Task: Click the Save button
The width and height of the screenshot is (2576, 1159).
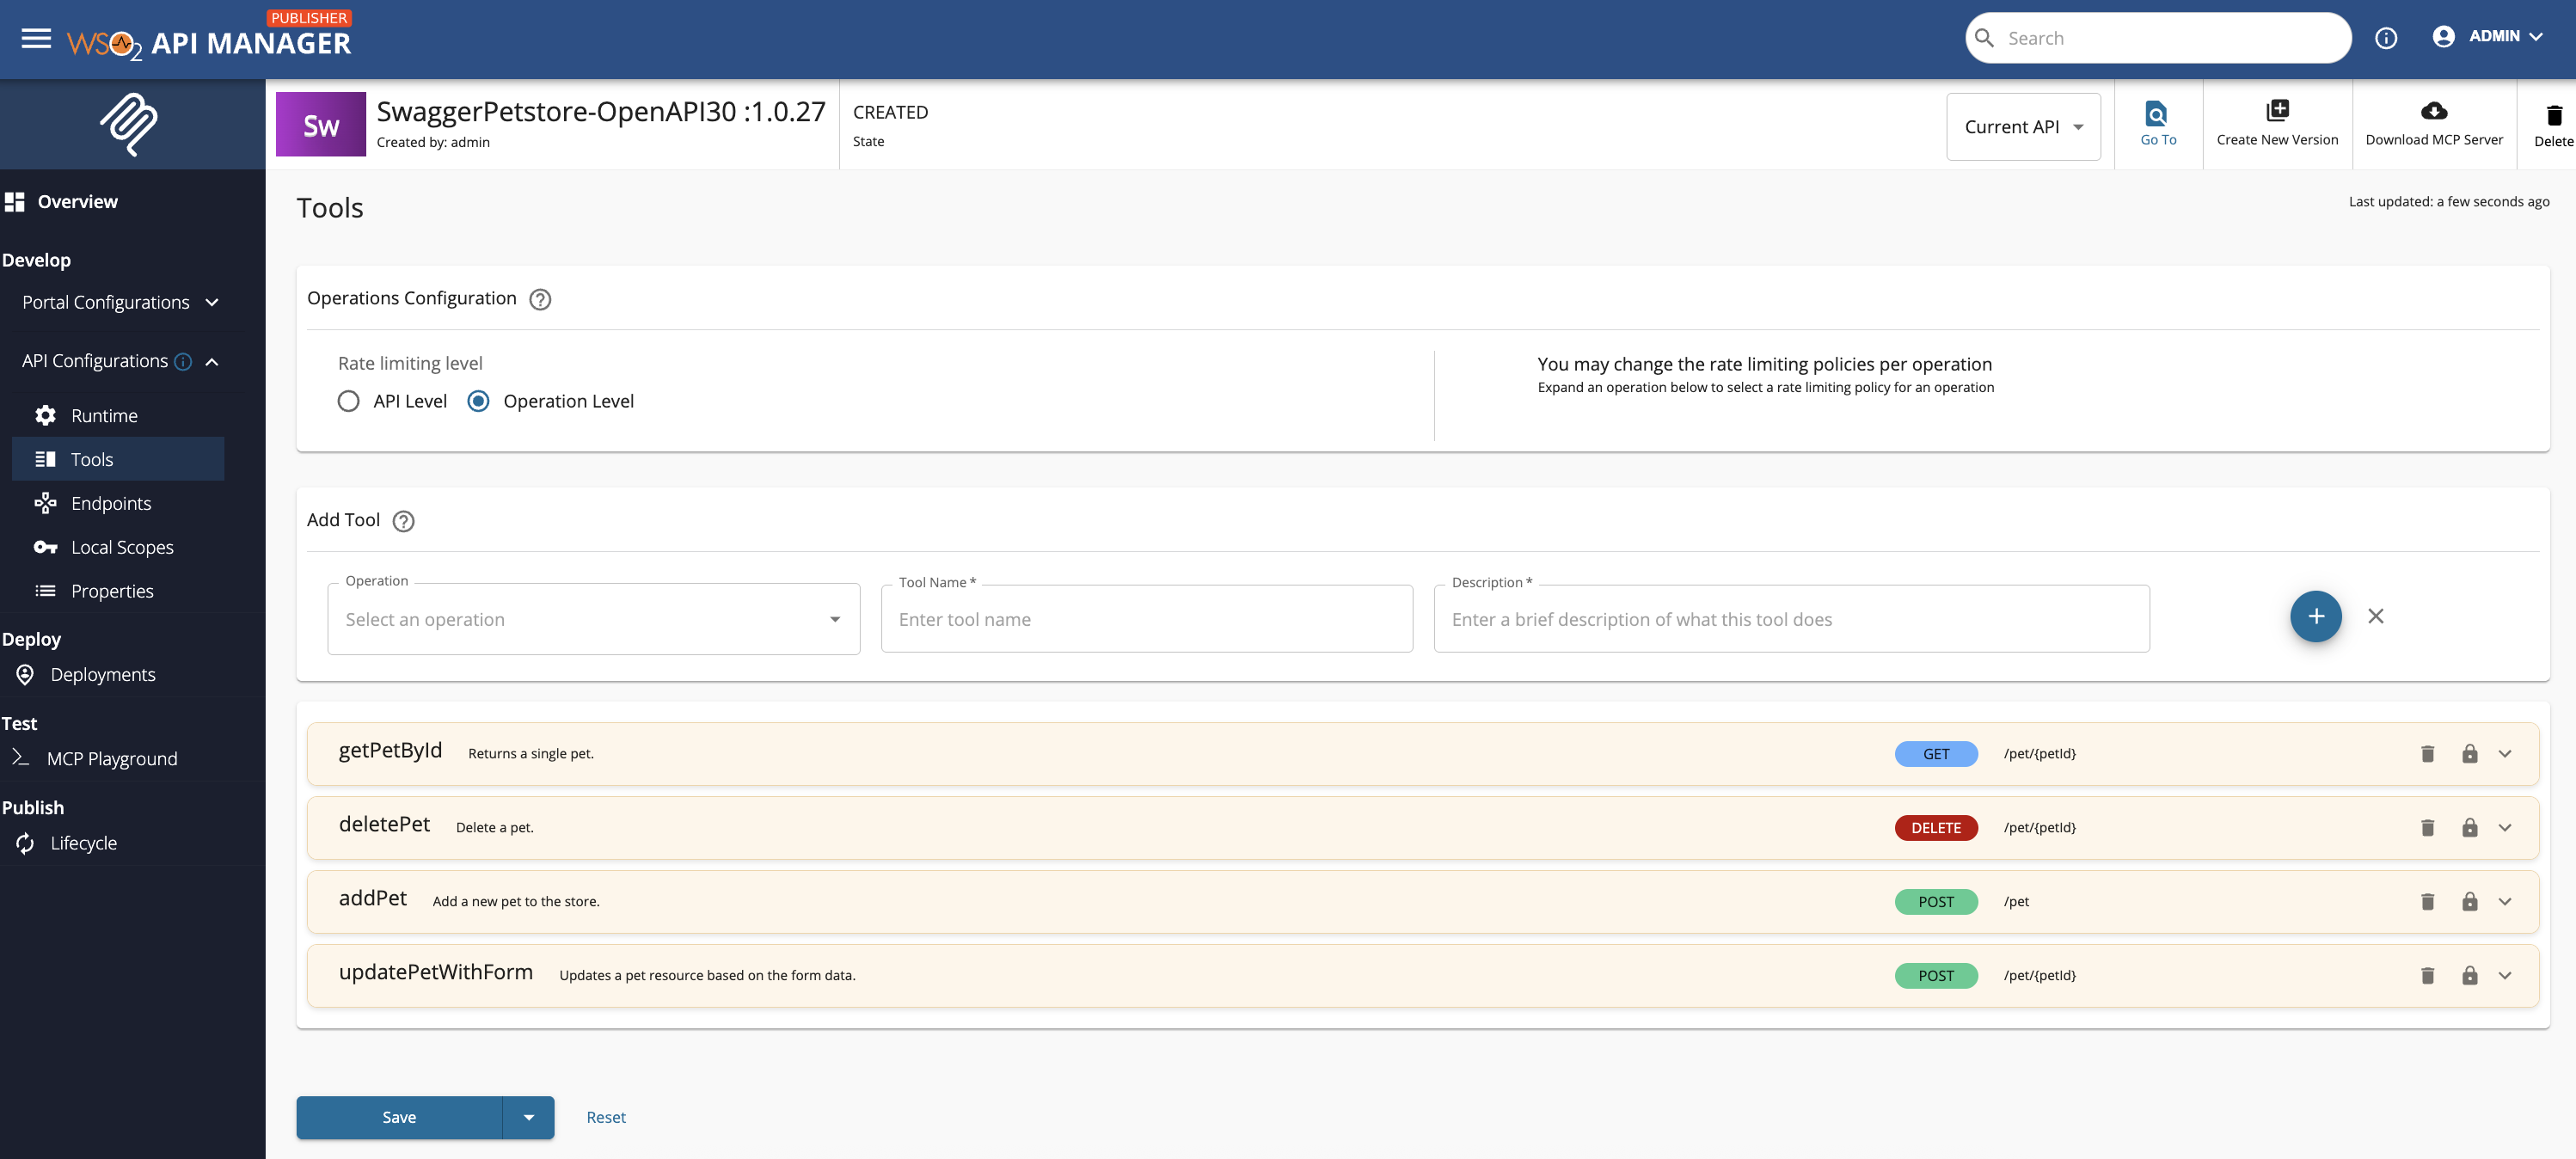Action: click(x=399, y=1117)
